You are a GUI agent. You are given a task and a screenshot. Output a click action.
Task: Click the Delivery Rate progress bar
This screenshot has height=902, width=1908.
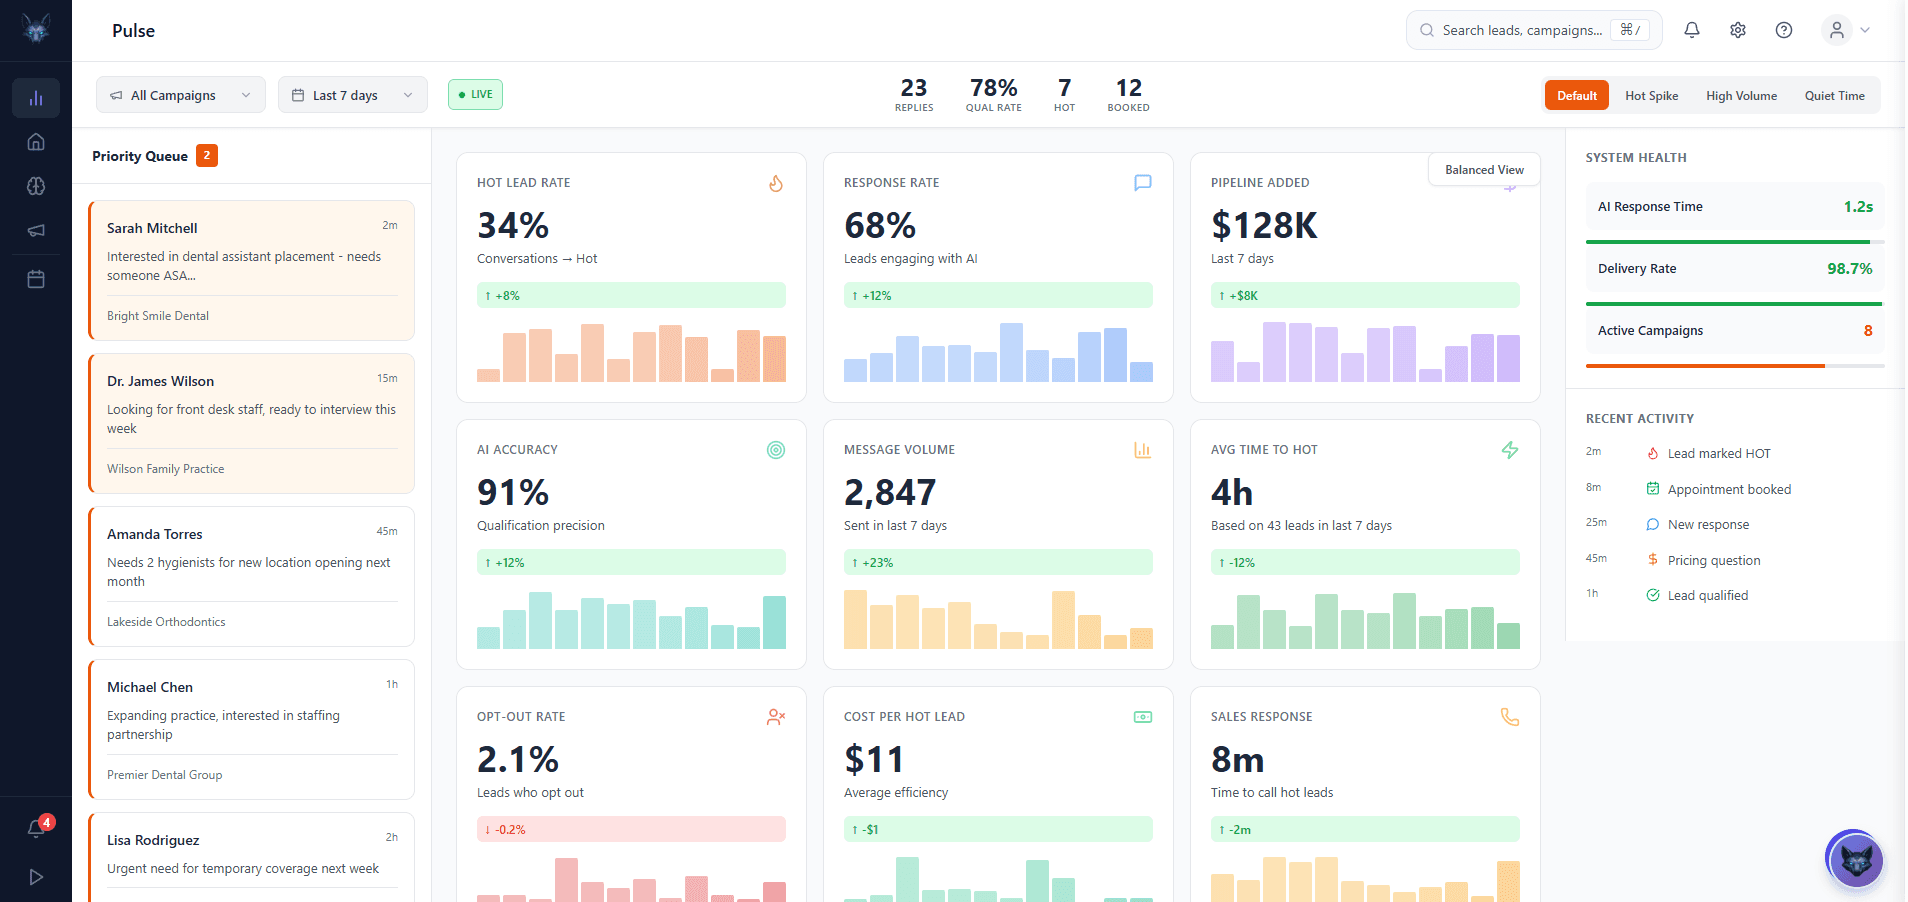(x=1734, y=303)
